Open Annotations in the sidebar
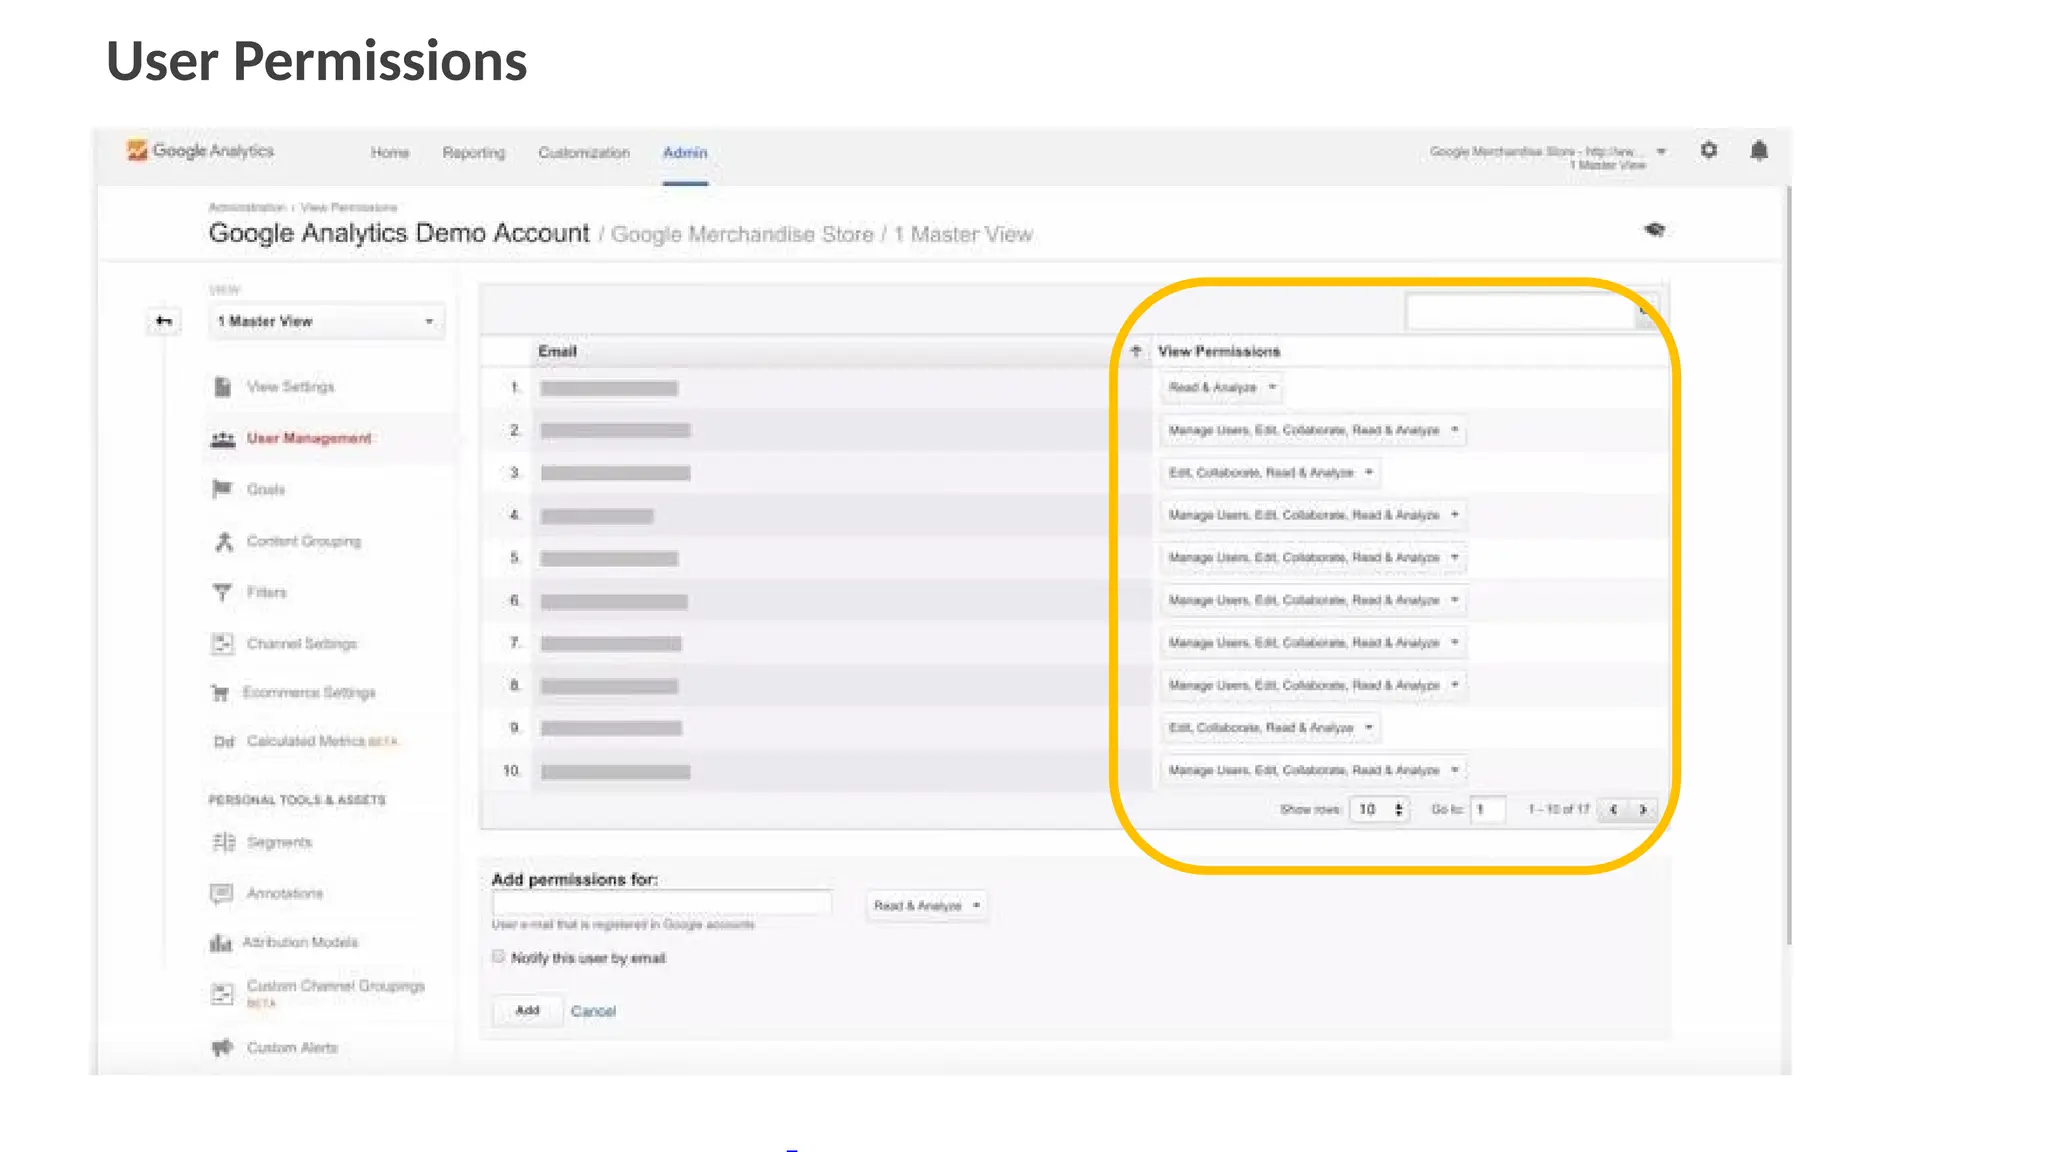2048x1152 pixels. [285, 893]
